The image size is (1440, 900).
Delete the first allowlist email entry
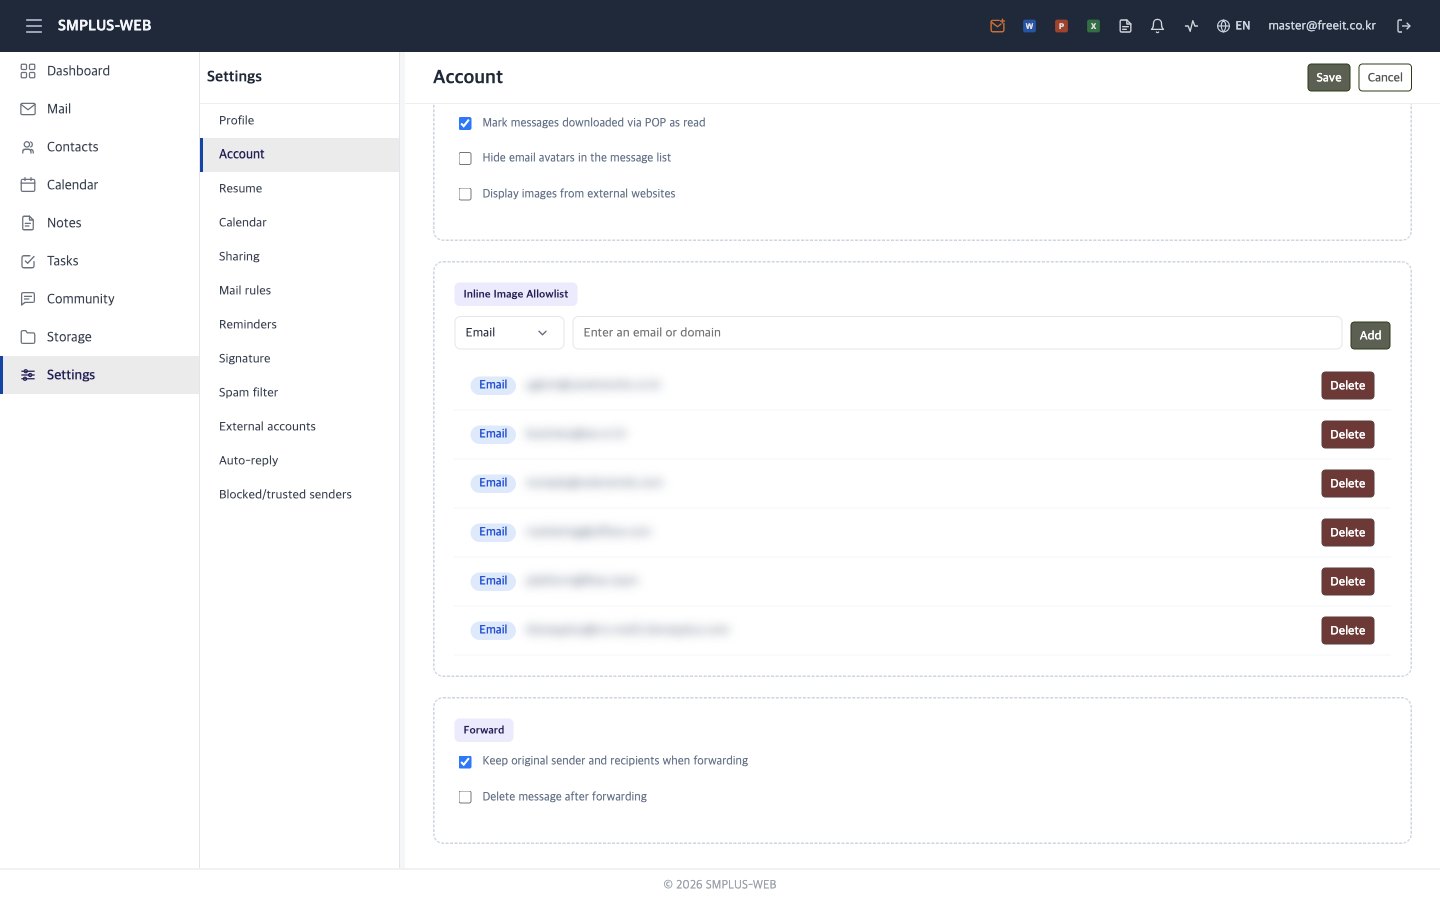pos(1347,386)
